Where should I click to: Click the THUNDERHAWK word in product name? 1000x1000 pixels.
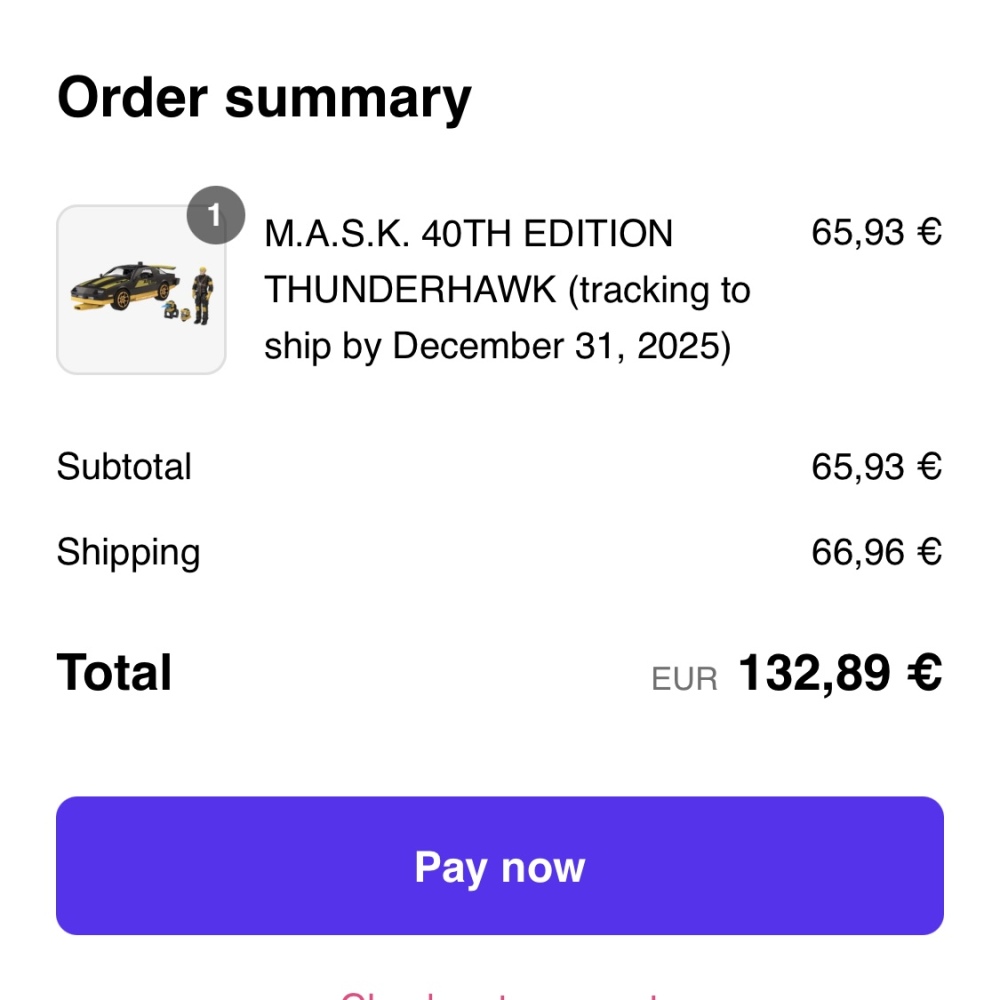[x=410, y=290]
